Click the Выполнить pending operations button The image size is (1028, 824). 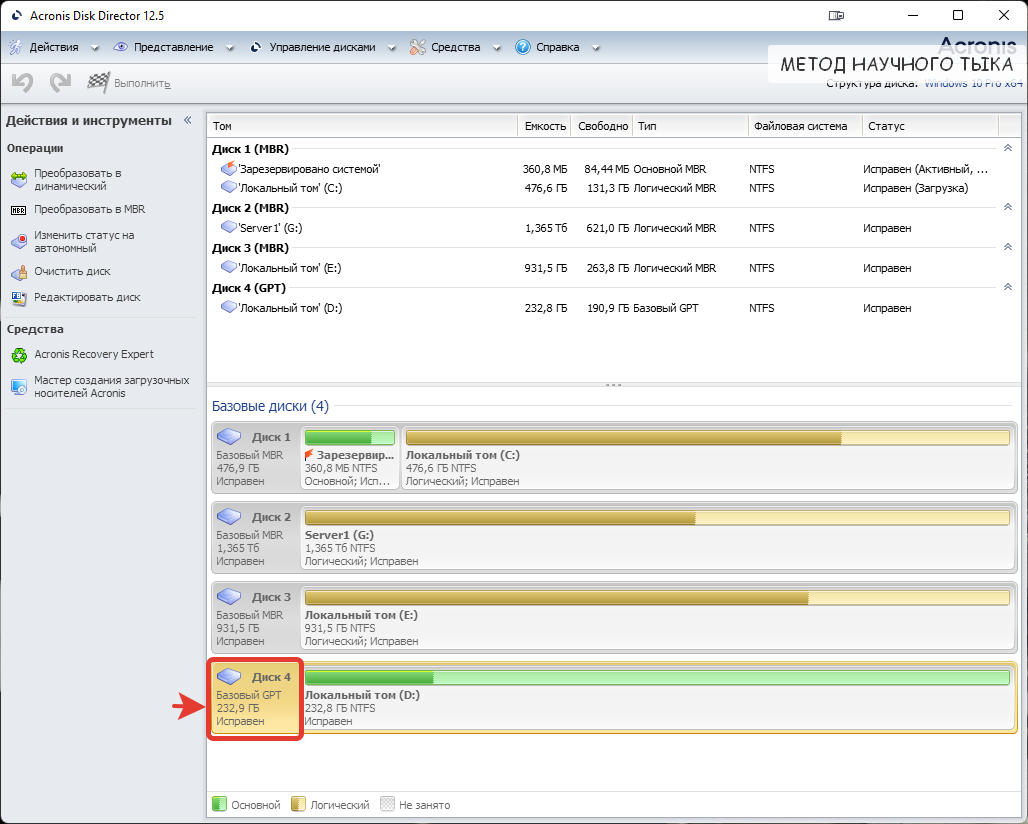coord(129,83)
